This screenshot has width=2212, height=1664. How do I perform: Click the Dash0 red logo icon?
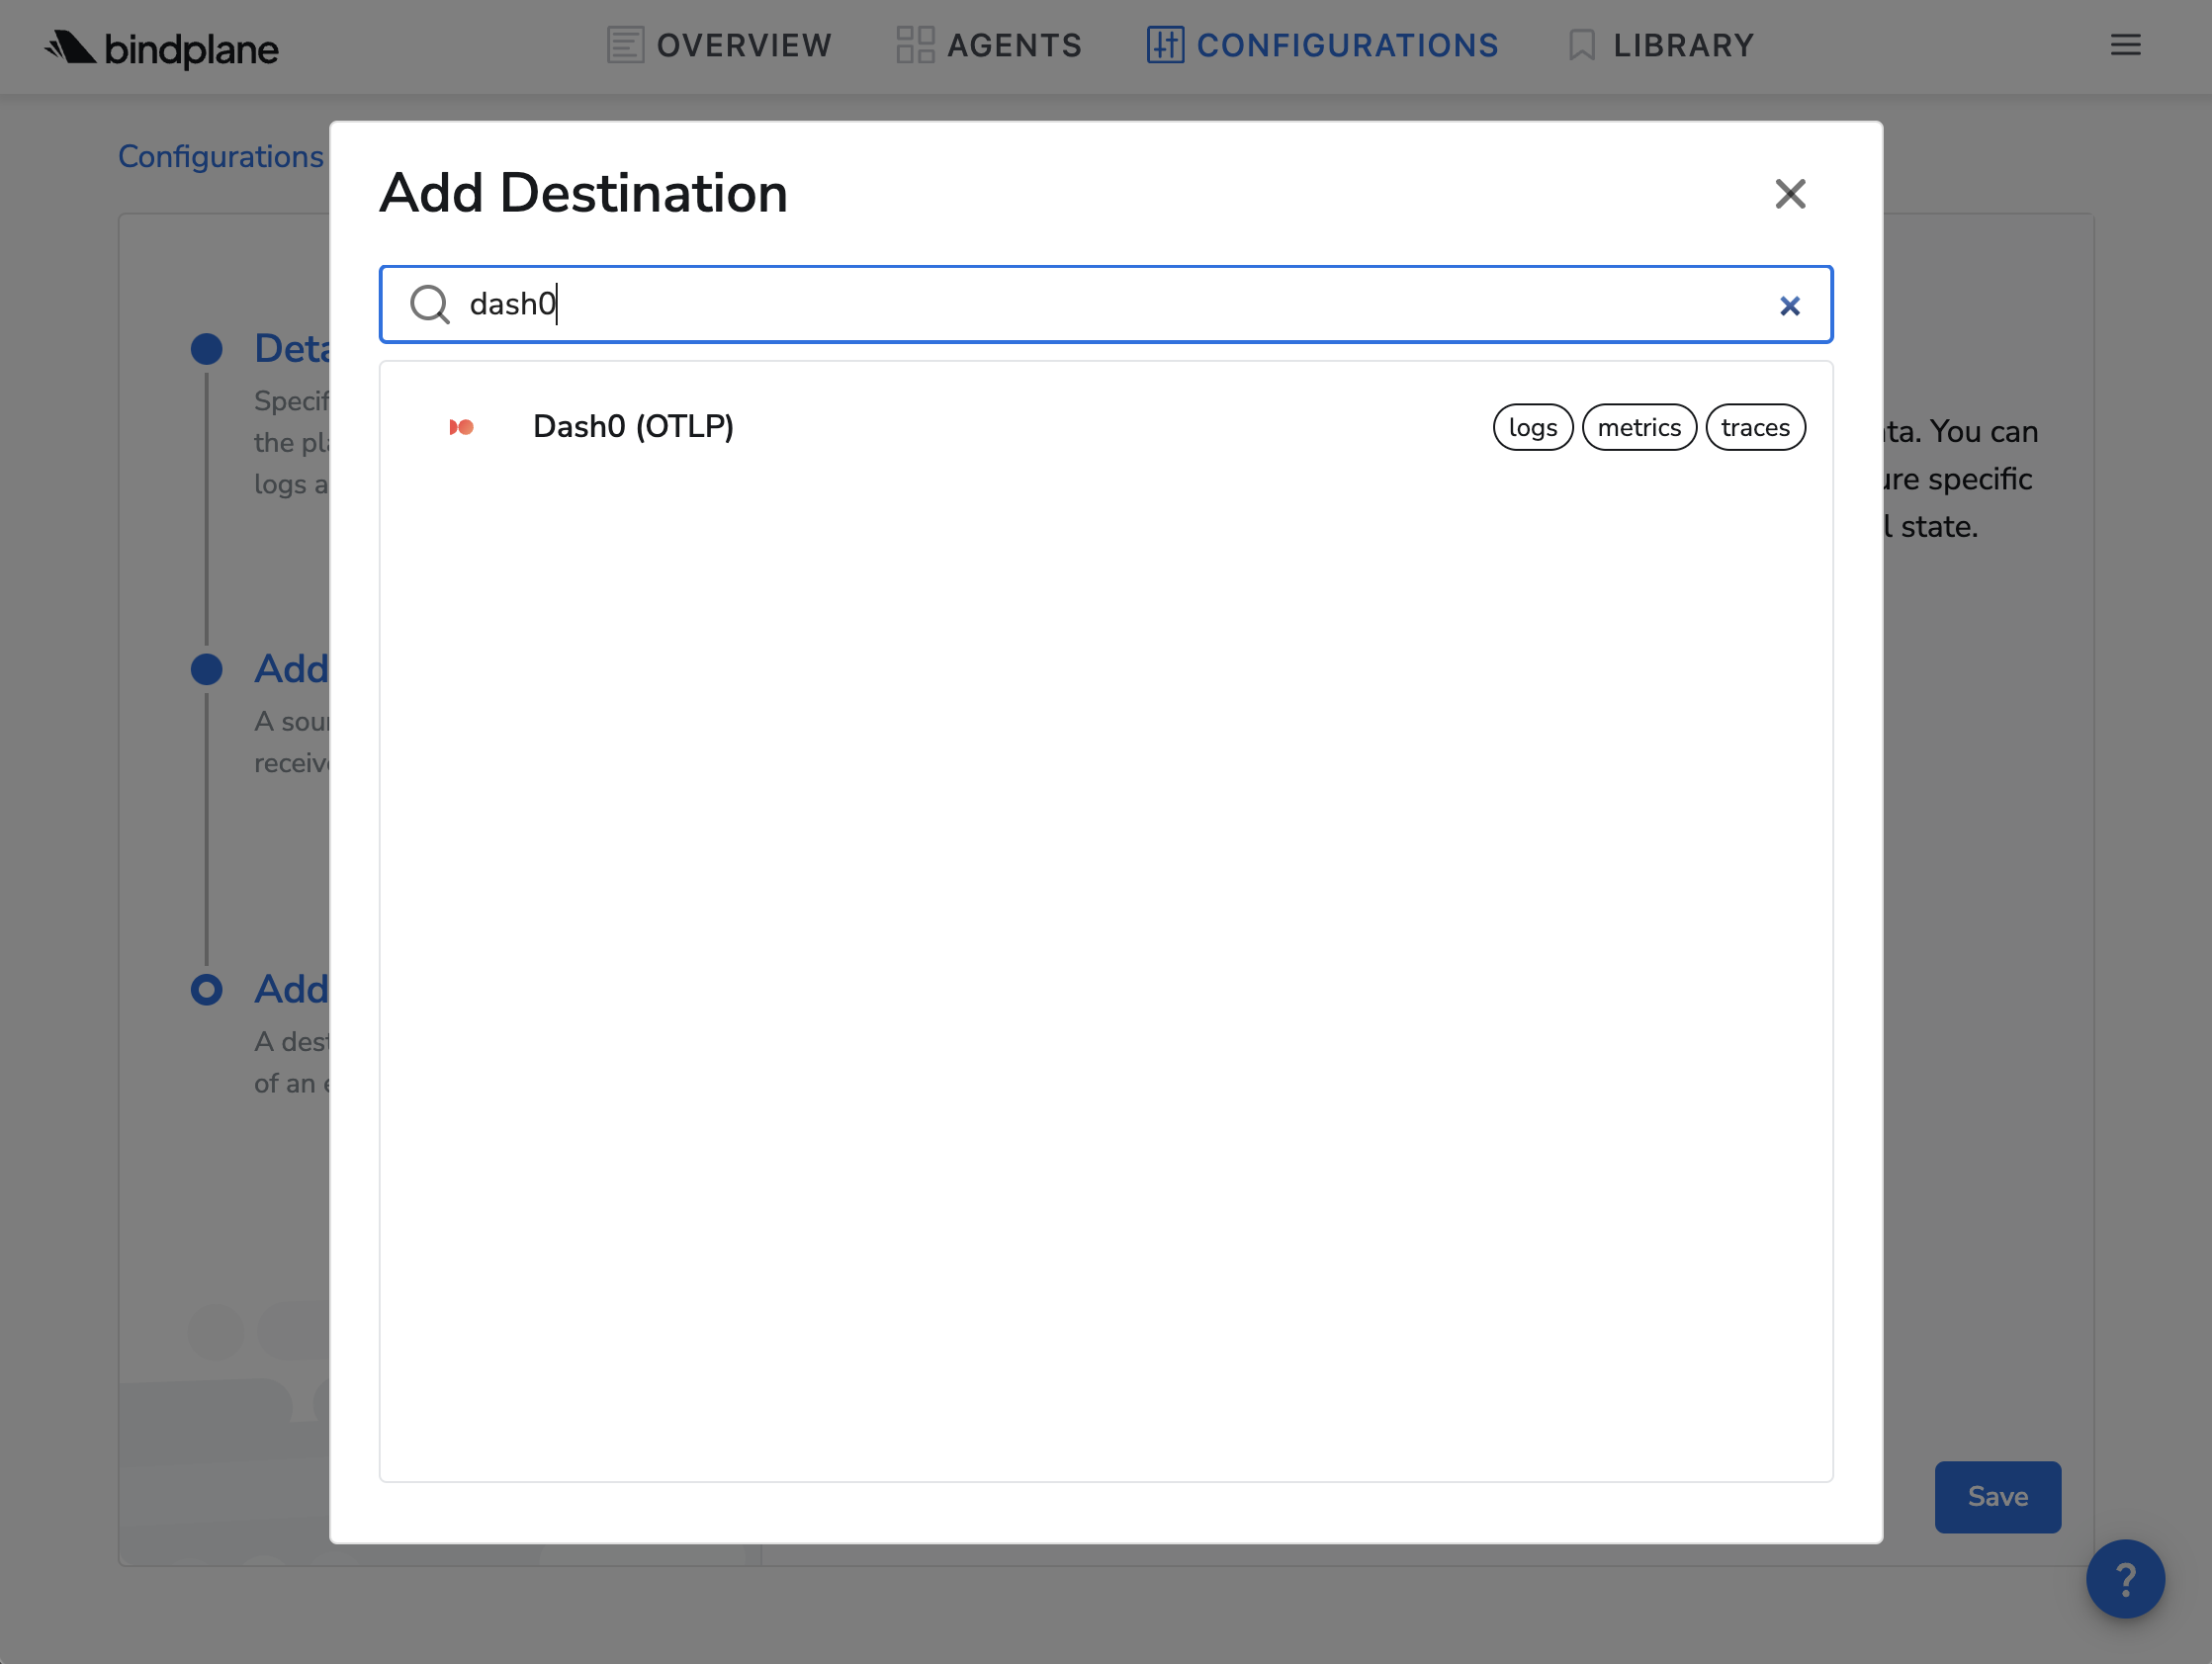[461, 427]
